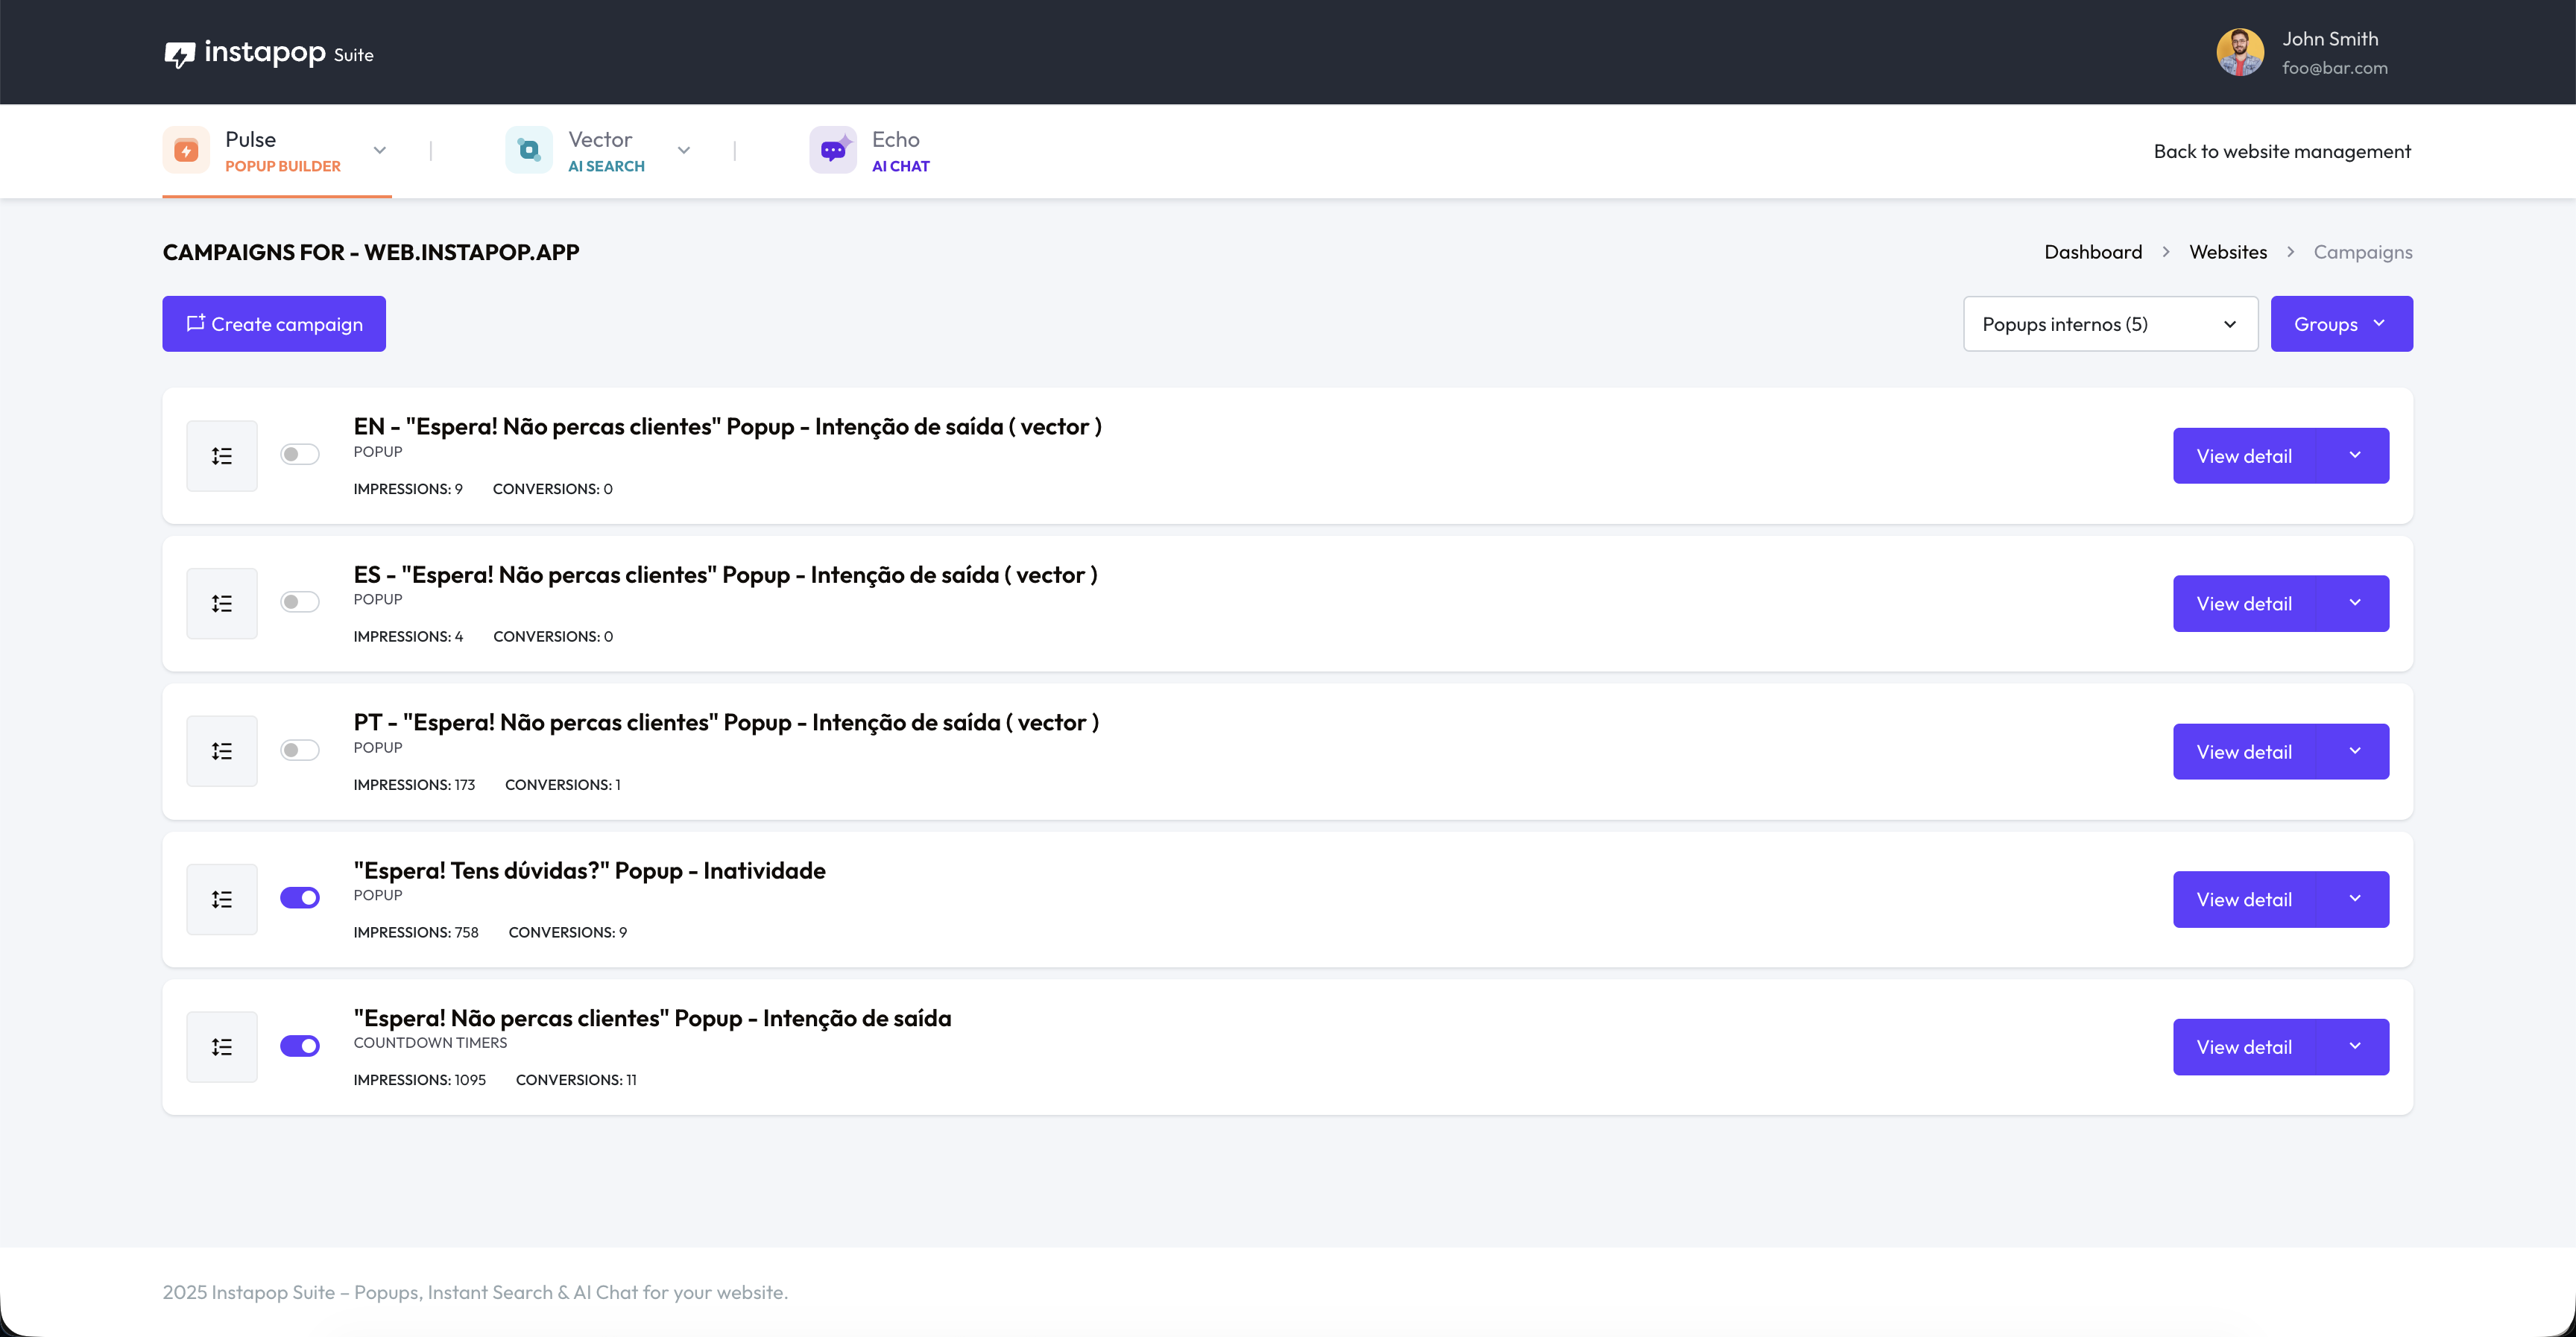2576x1337 pixels.
Task: Open the Websites breadcrumb link
Action: [x=2227, y=252]
